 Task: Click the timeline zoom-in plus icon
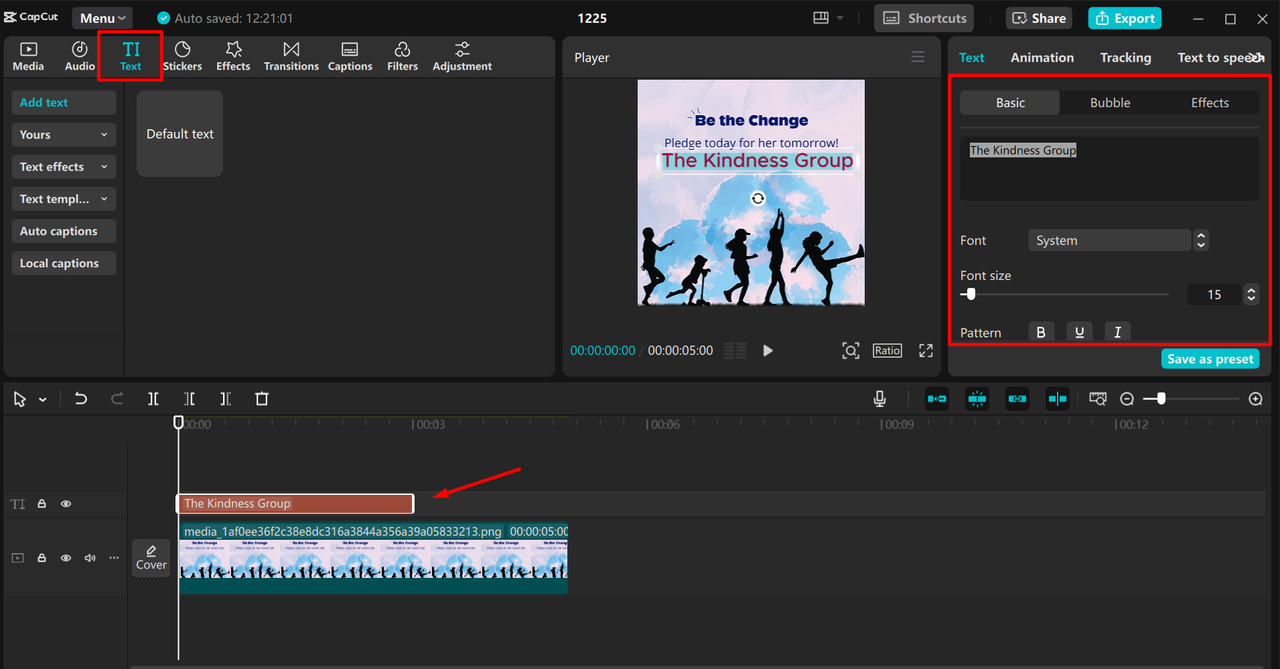click(1256, 399)
